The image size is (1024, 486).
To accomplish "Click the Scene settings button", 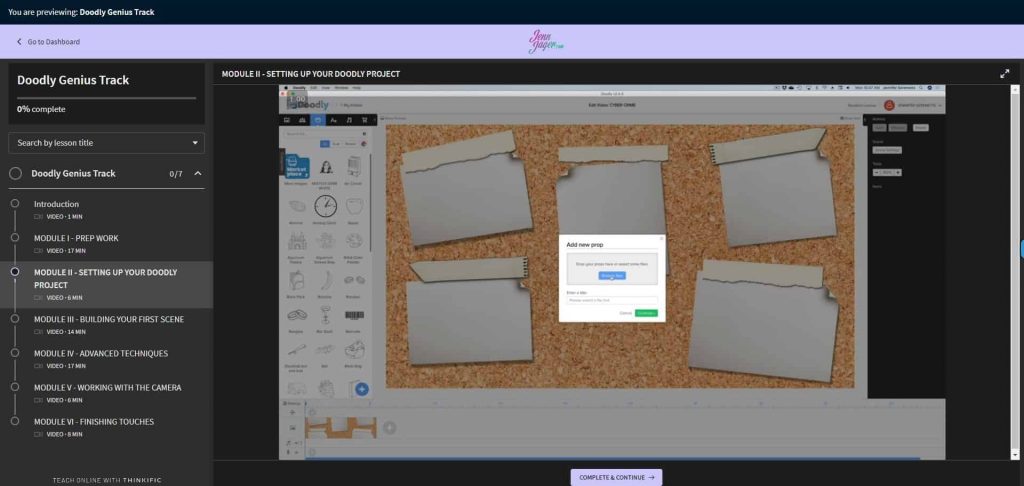I will [887, 150].
